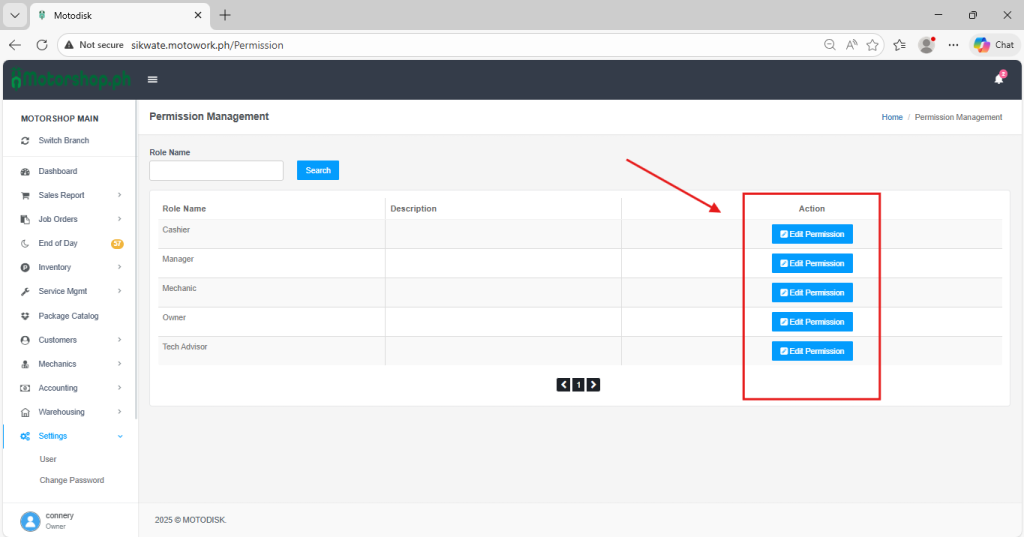The width and height of the screenshot is (1024, 537).
Task: Collapse the Settings menu section
Action: click(120, 436)
